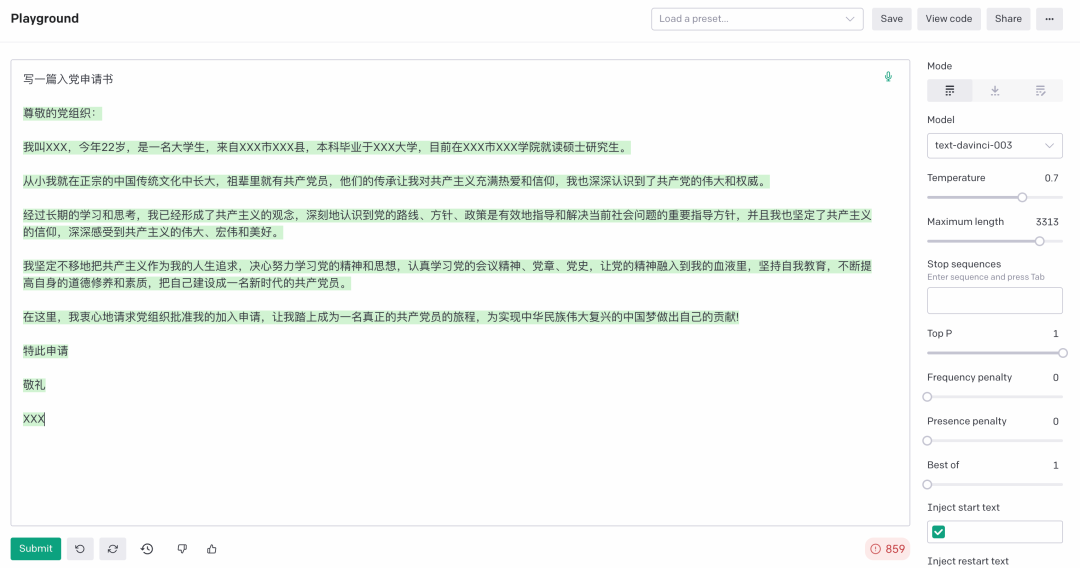Click the Inject start text field
This screenshot has height=568, width=1080.
tap(995, 532)
